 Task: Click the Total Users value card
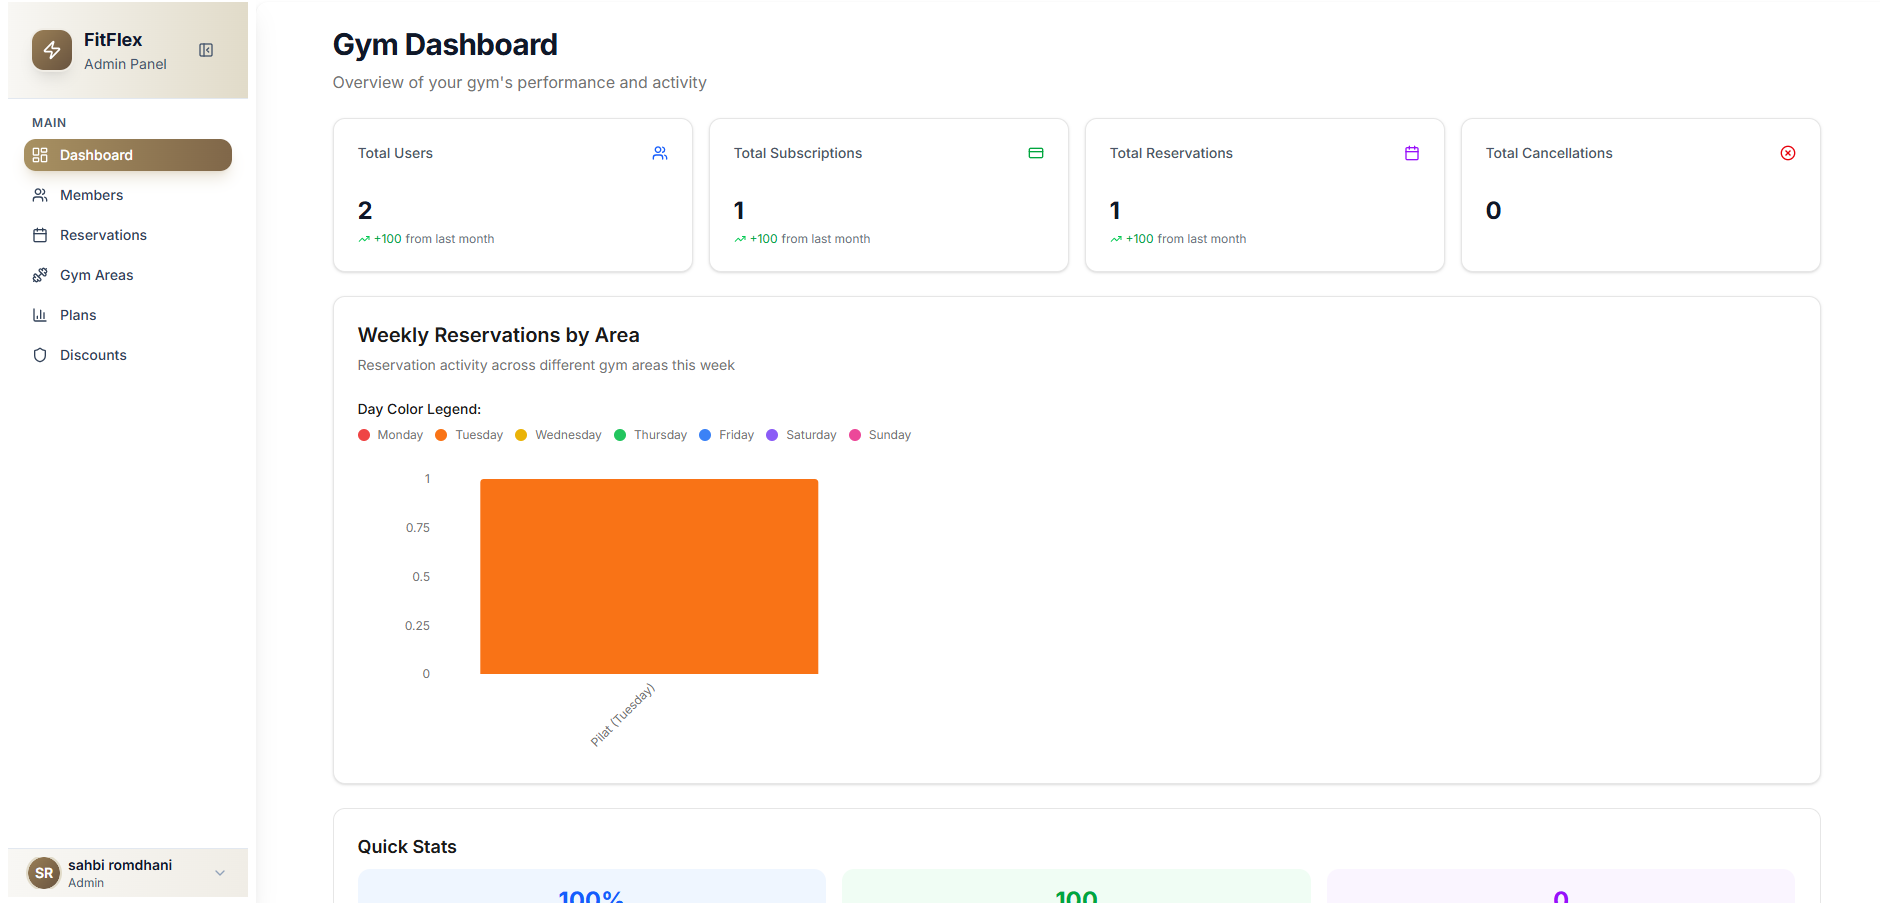point(512,195)
